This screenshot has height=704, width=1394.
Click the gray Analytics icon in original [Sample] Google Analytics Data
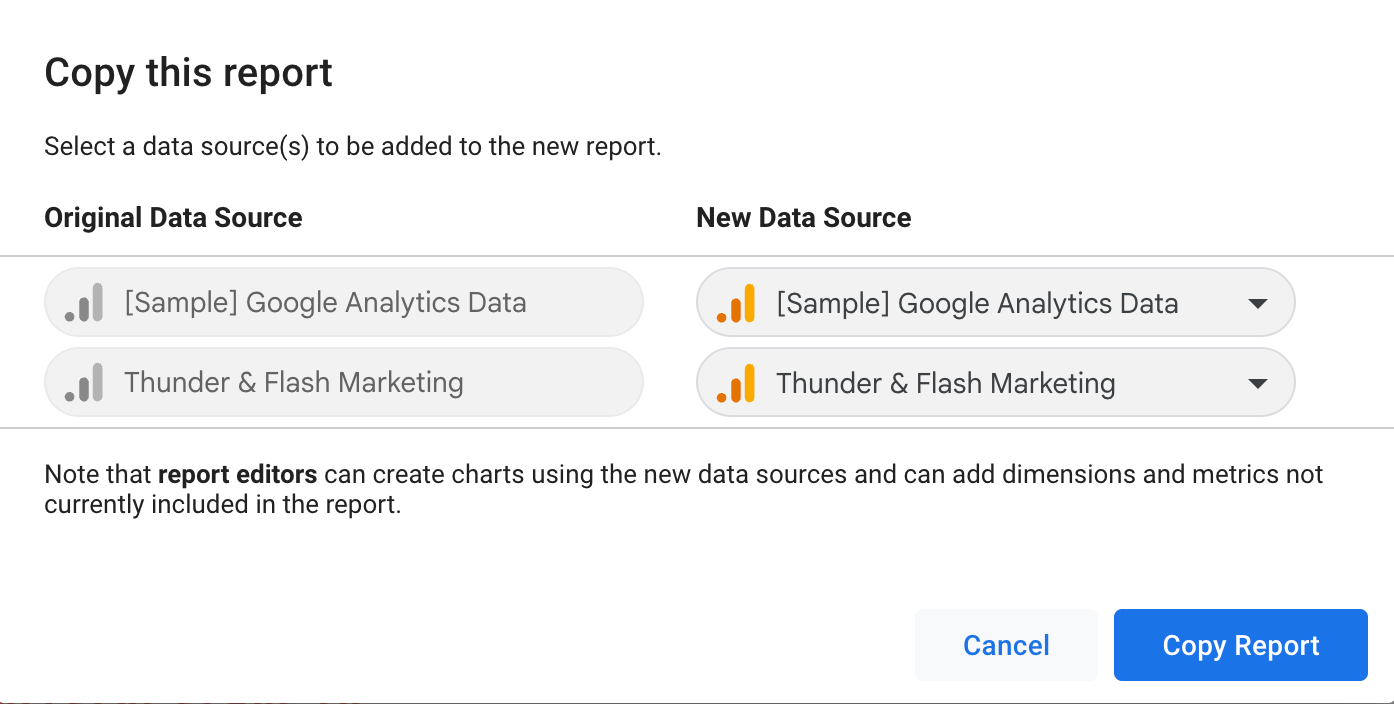(84, 302)
